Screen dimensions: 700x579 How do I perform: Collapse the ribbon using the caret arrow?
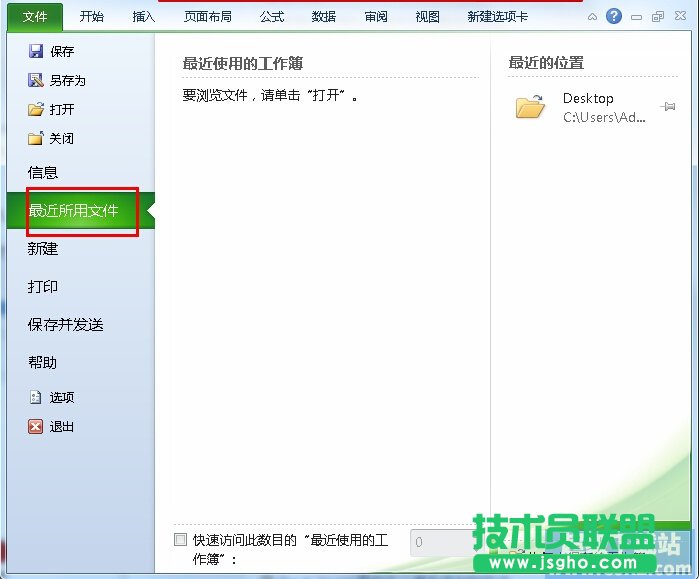point(594,17)
